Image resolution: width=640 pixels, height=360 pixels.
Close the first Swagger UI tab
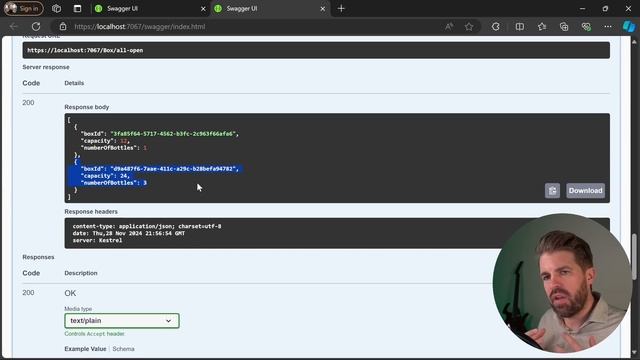click(x=203, y=9)
